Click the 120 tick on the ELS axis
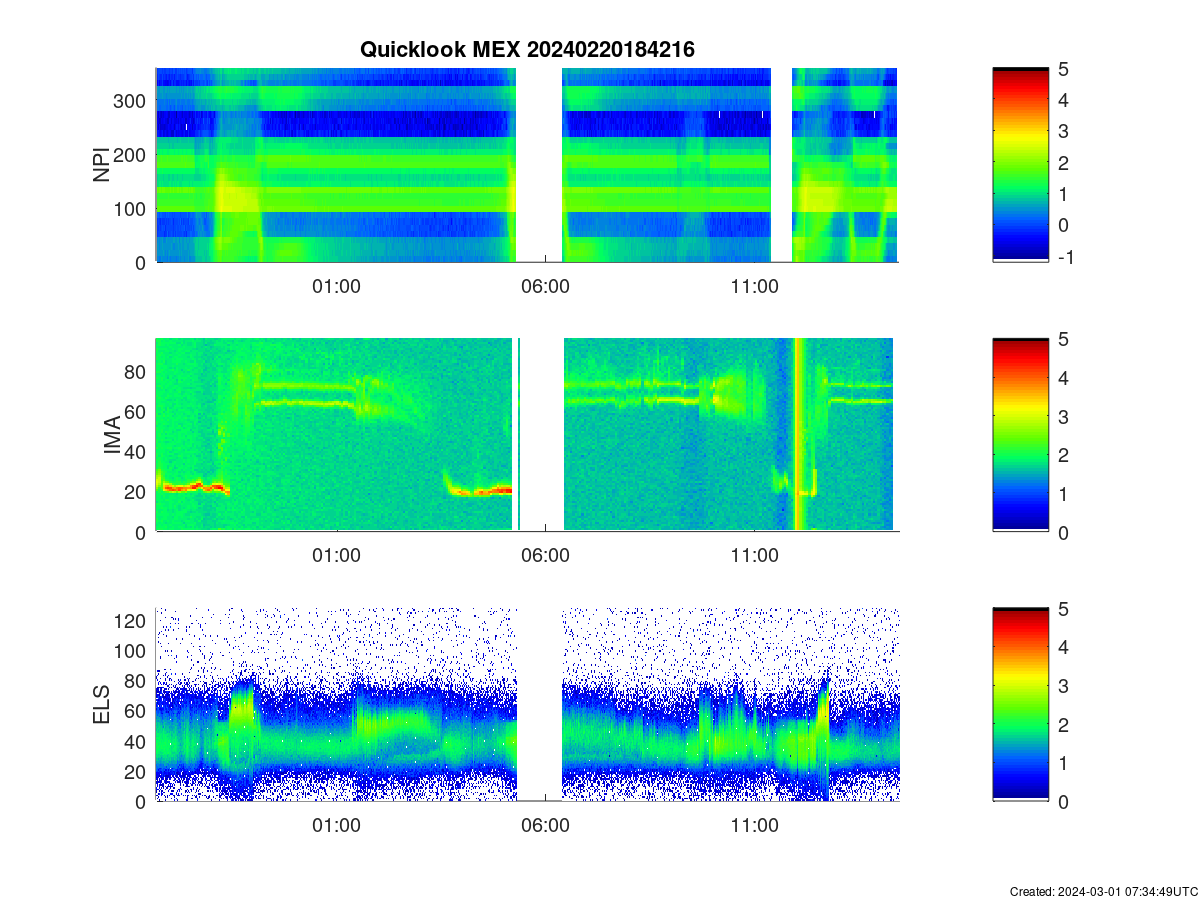The width and height of the screenshot is (1200, 900). (131, 621)
